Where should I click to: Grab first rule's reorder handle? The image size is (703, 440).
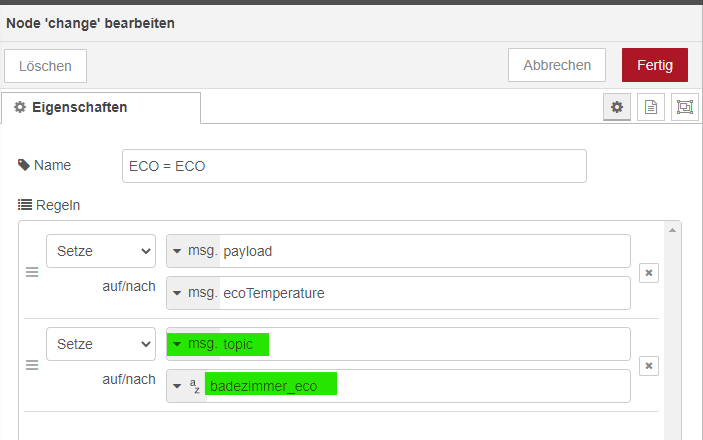32,272
